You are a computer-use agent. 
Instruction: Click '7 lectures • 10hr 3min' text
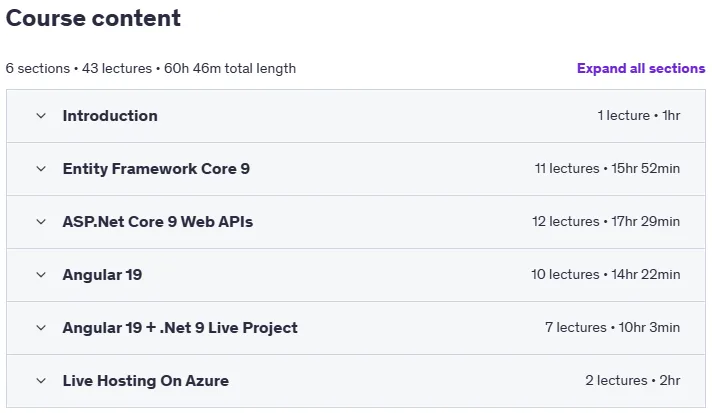613,328
